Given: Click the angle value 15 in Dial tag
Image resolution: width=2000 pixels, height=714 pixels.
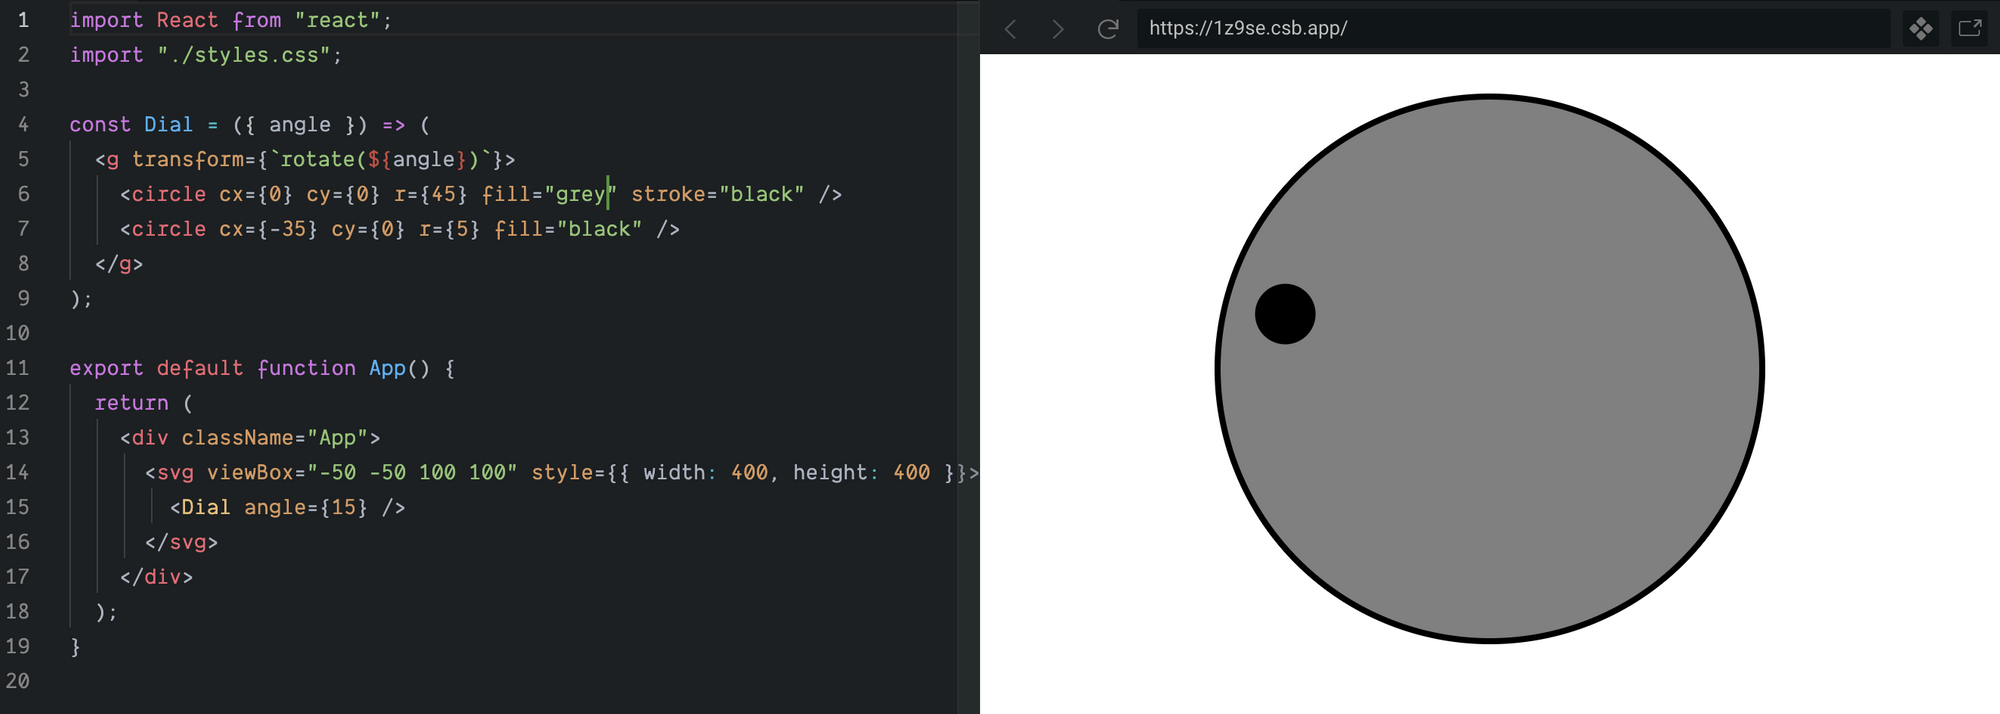Looking at the screenshot, I should coord(343,507).
